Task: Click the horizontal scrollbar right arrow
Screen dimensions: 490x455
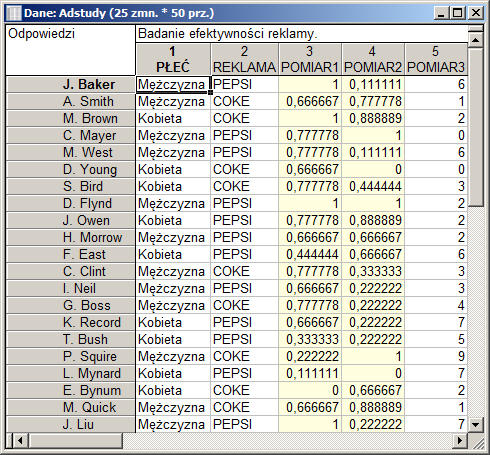Action: coord(460,441)
